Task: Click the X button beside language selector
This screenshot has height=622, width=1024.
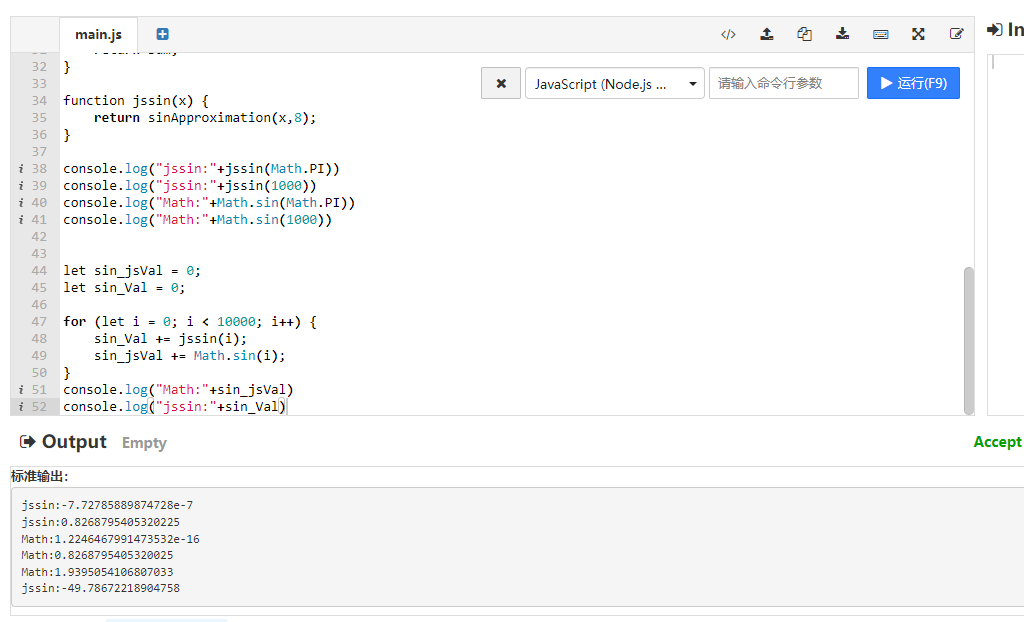Action: [501, 84]
